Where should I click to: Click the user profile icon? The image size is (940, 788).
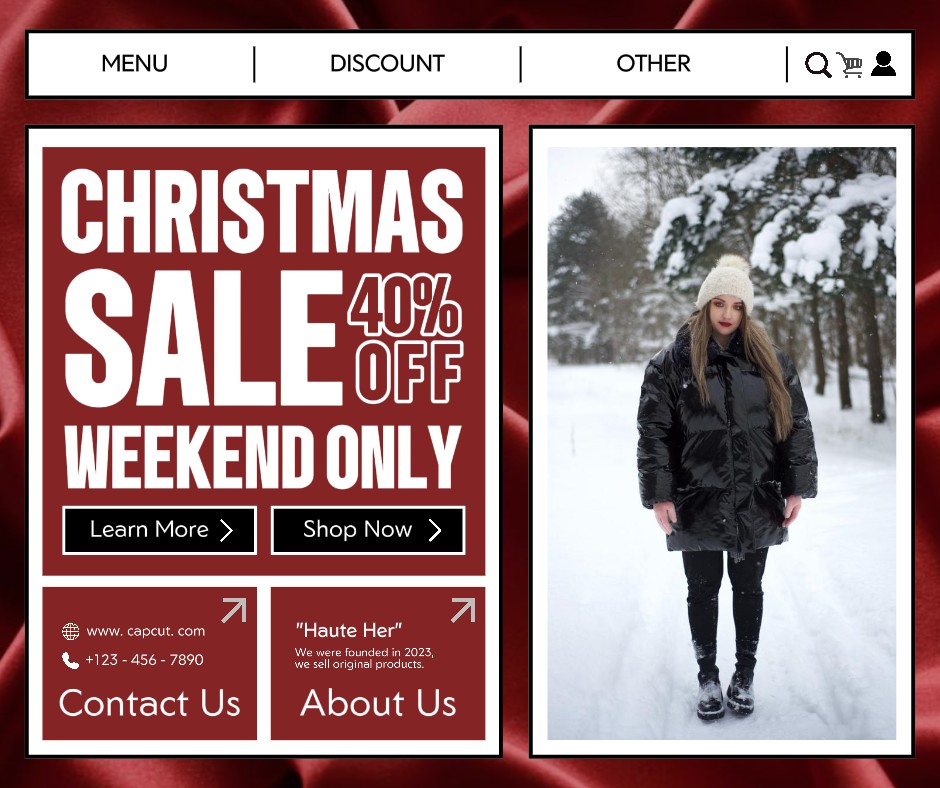tap(883, 64)
